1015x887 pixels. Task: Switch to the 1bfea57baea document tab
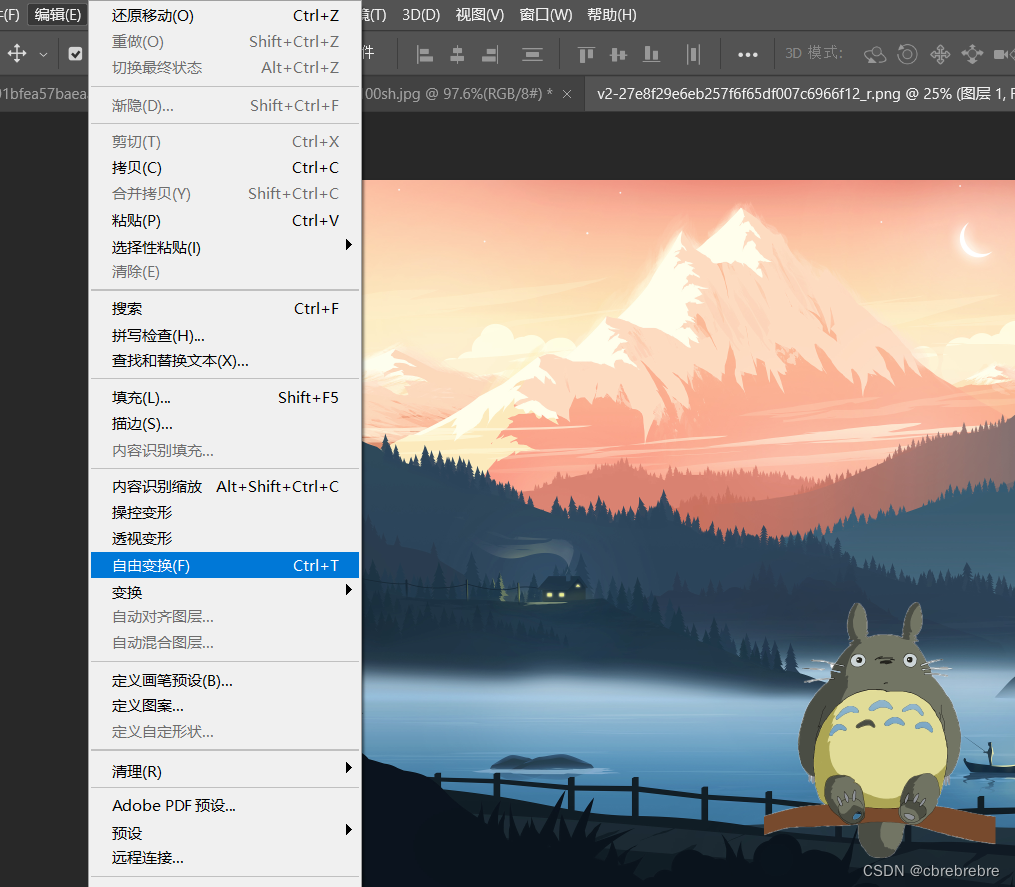coord(43,94)
